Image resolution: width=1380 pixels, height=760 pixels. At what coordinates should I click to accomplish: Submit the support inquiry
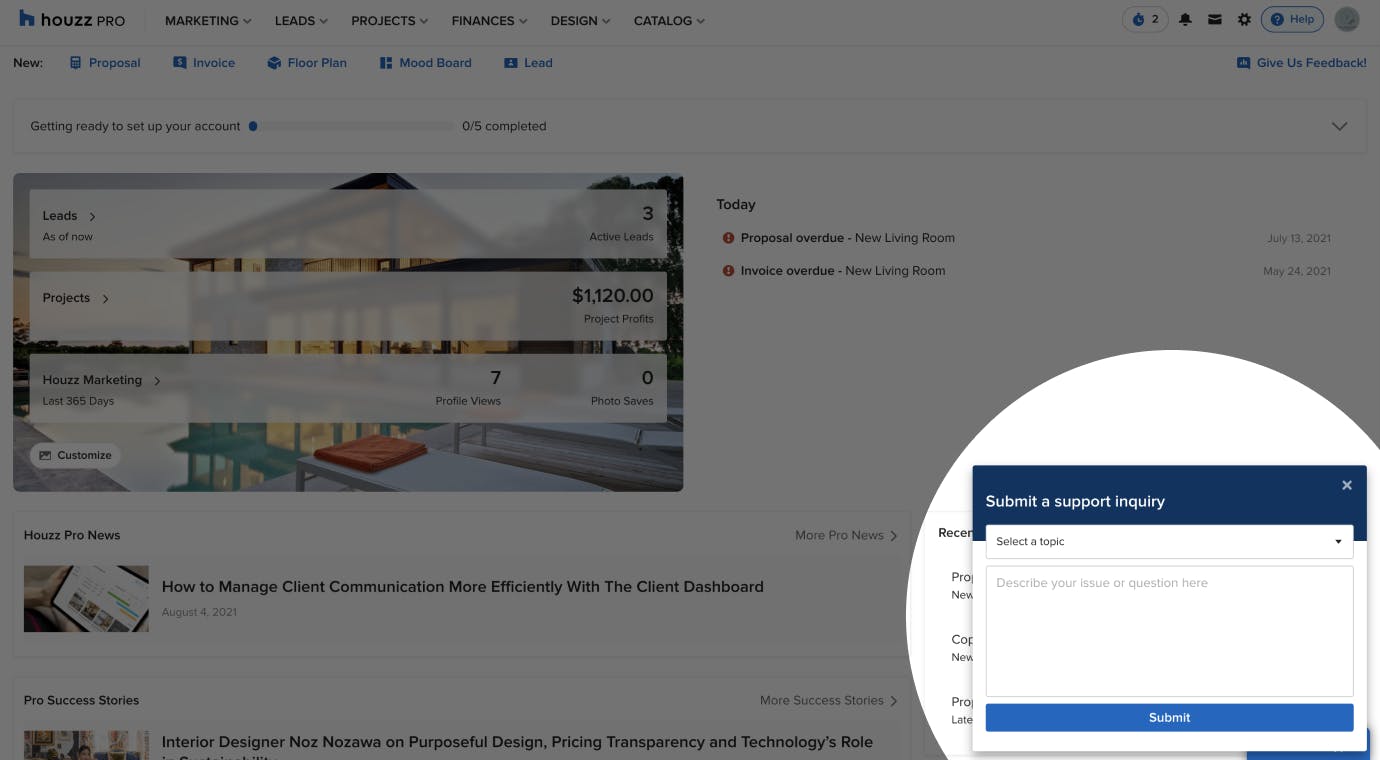1169,717
